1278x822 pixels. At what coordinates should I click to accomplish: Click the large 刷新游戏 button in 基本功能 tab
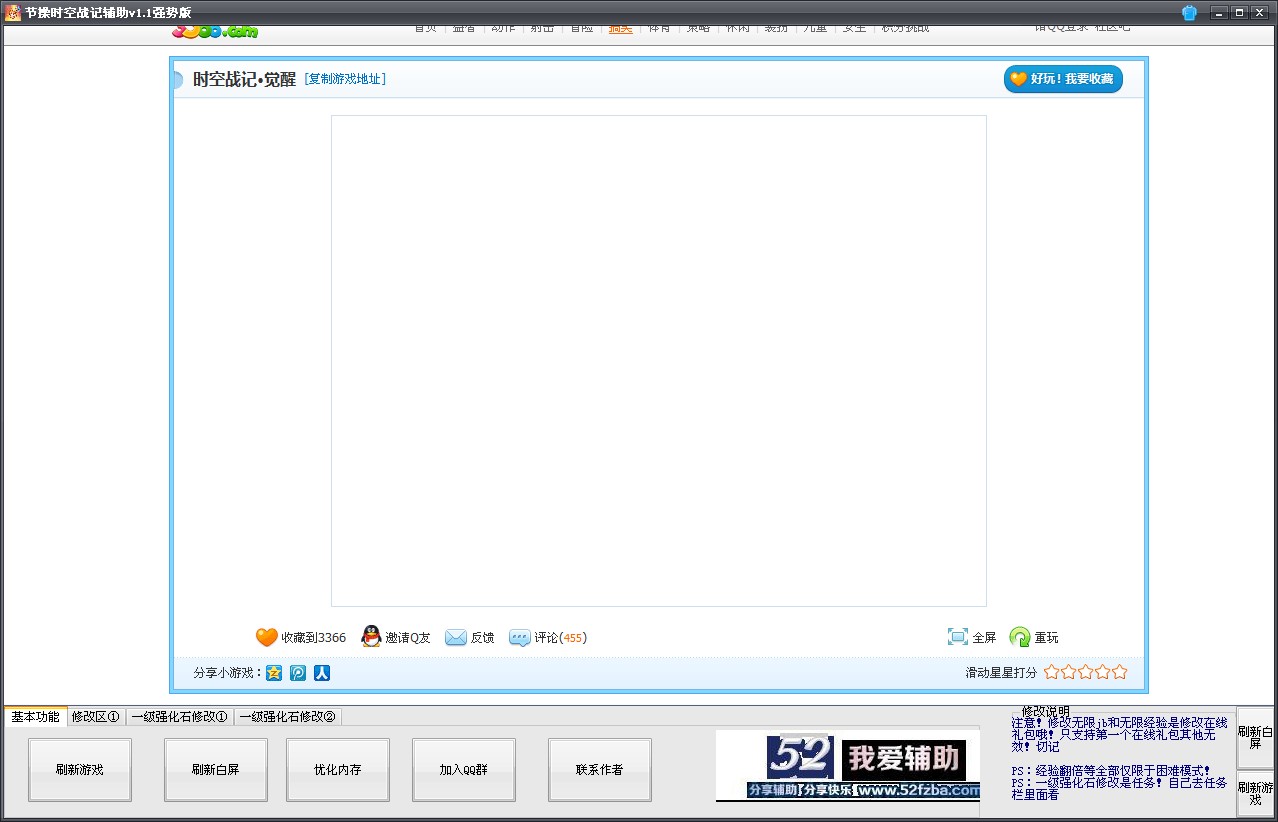pyautogui.click(x=80, y=770)
